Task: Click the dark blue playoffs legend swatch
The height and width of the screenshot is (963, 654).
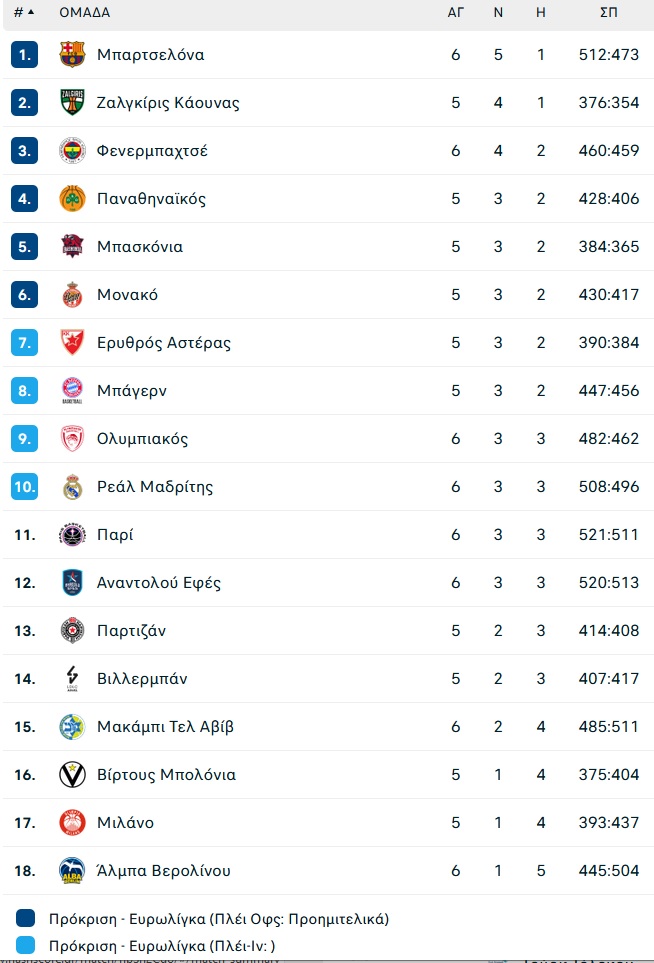Action: tap(25, 918)
